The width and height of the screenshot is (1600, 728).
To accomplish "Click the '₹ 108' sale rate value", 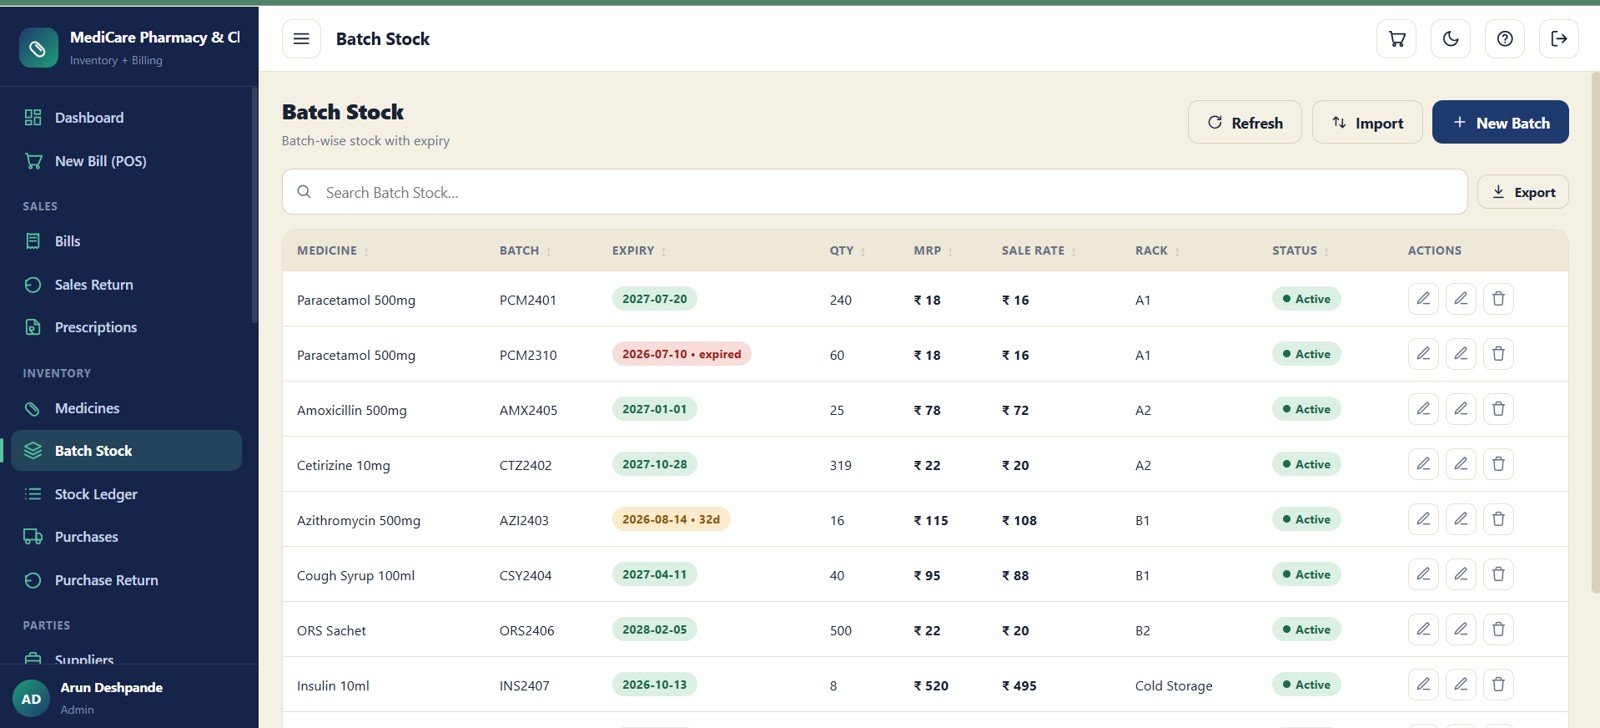I will coord(1019,520).
